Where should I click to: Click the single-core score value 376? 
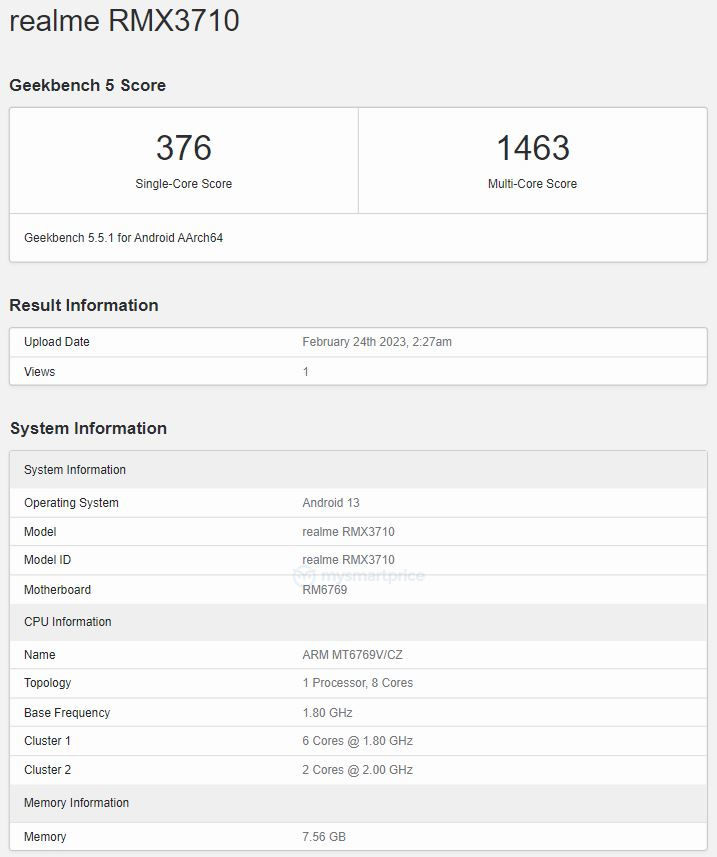coord(184,148)
